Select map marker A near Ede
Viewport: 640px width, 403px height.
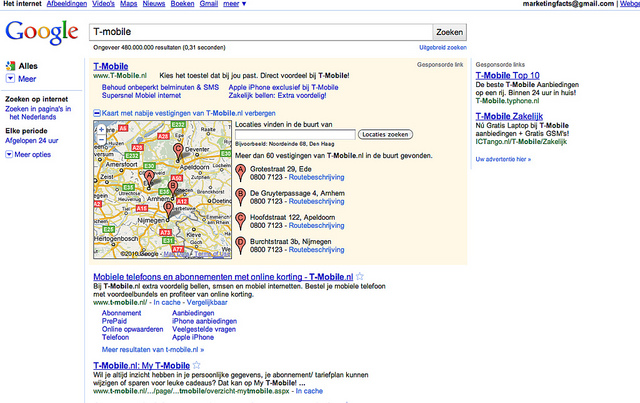149,179
